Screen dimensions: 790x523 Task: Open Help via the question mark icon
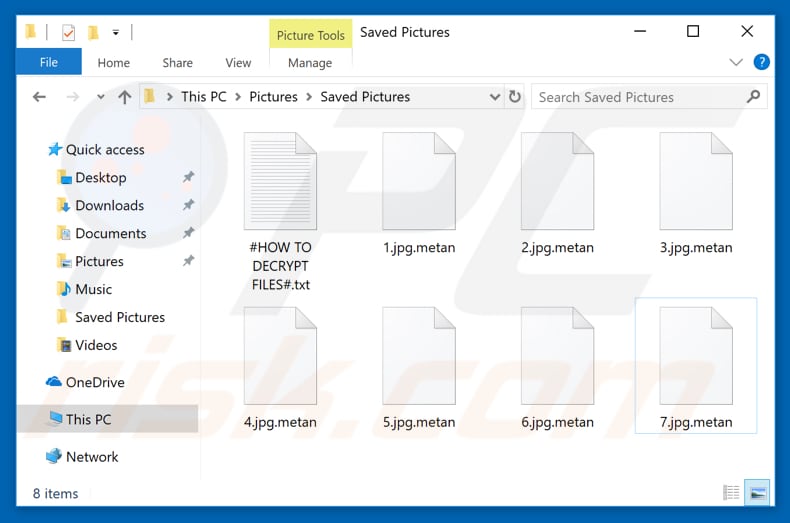pyautogui.click(x=761, y=62)
